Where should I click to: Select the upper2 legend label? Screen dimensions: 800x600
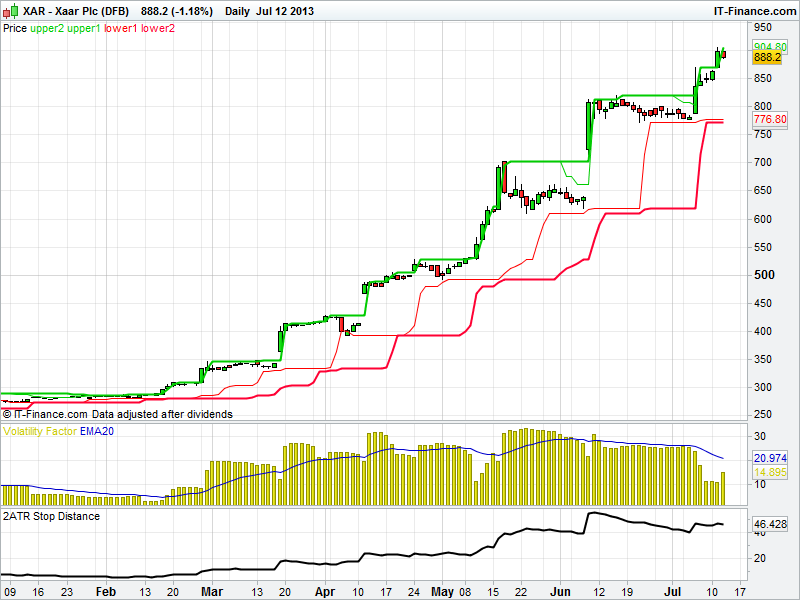pyautogui.click(x=47, y=29)
